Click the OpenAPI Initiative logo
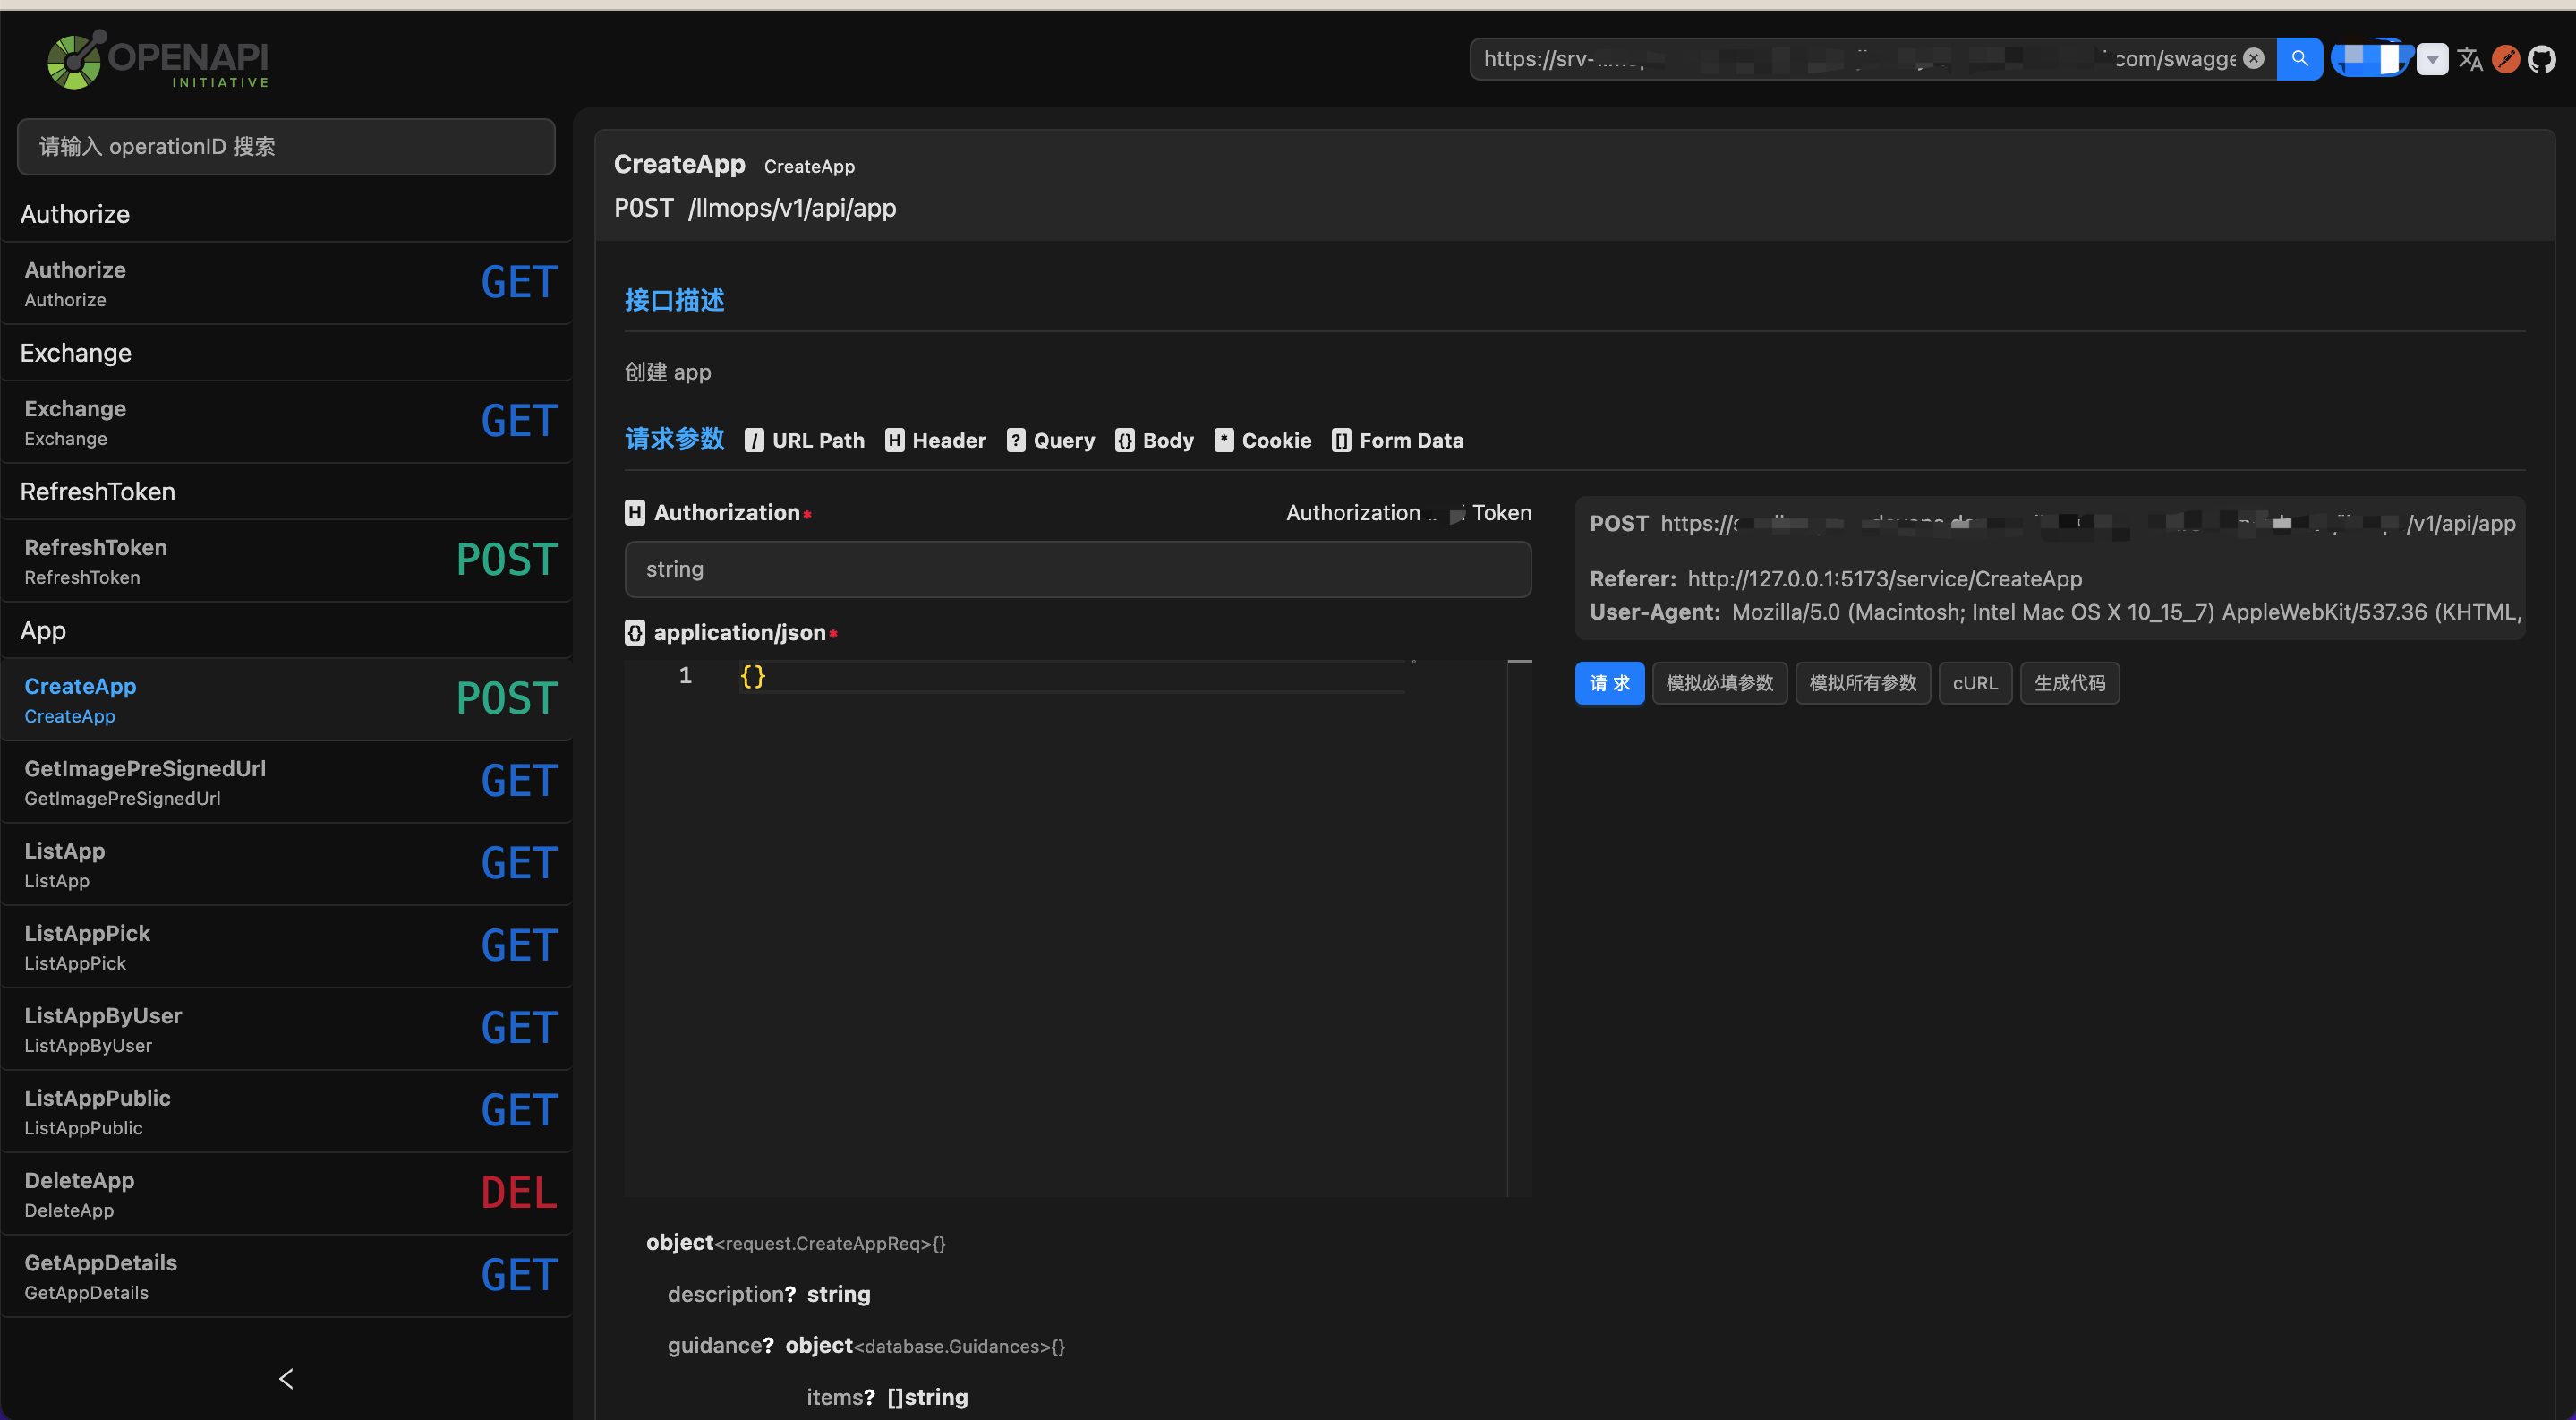The image size is (2576, 1420). pyautogui.click(x=158, y=60)
